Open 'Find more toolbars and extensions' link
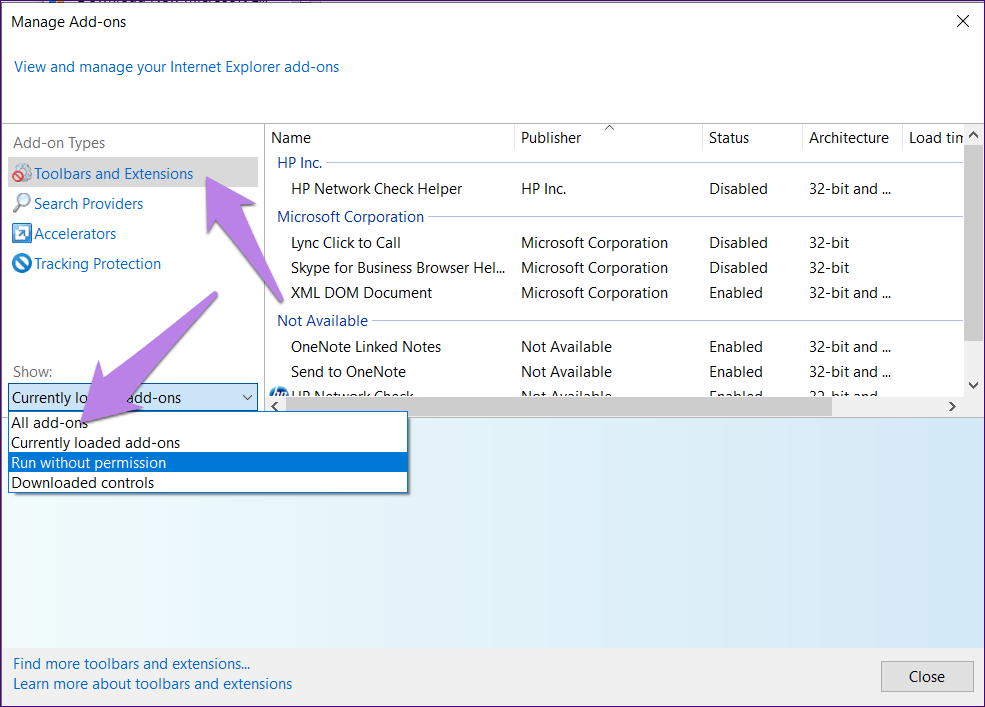 (x=132, y=664)
